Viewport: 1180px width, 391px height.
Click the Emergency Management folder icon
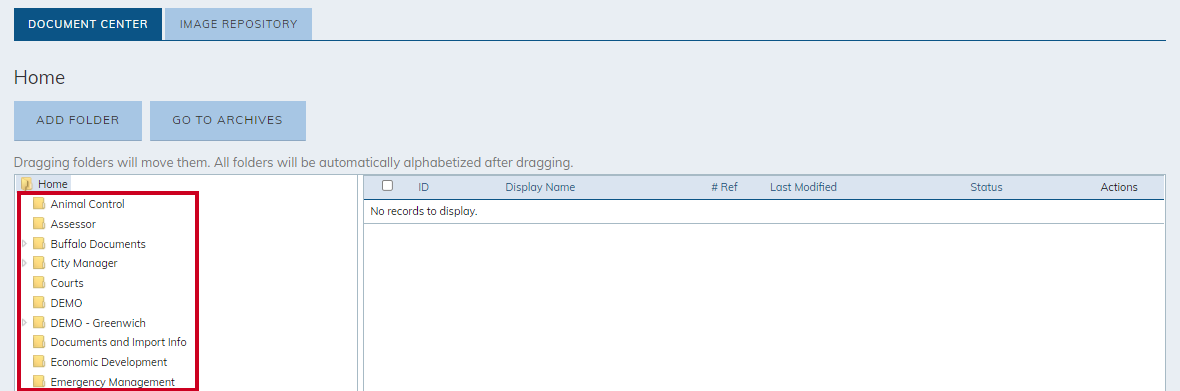(x=39, y=382)
